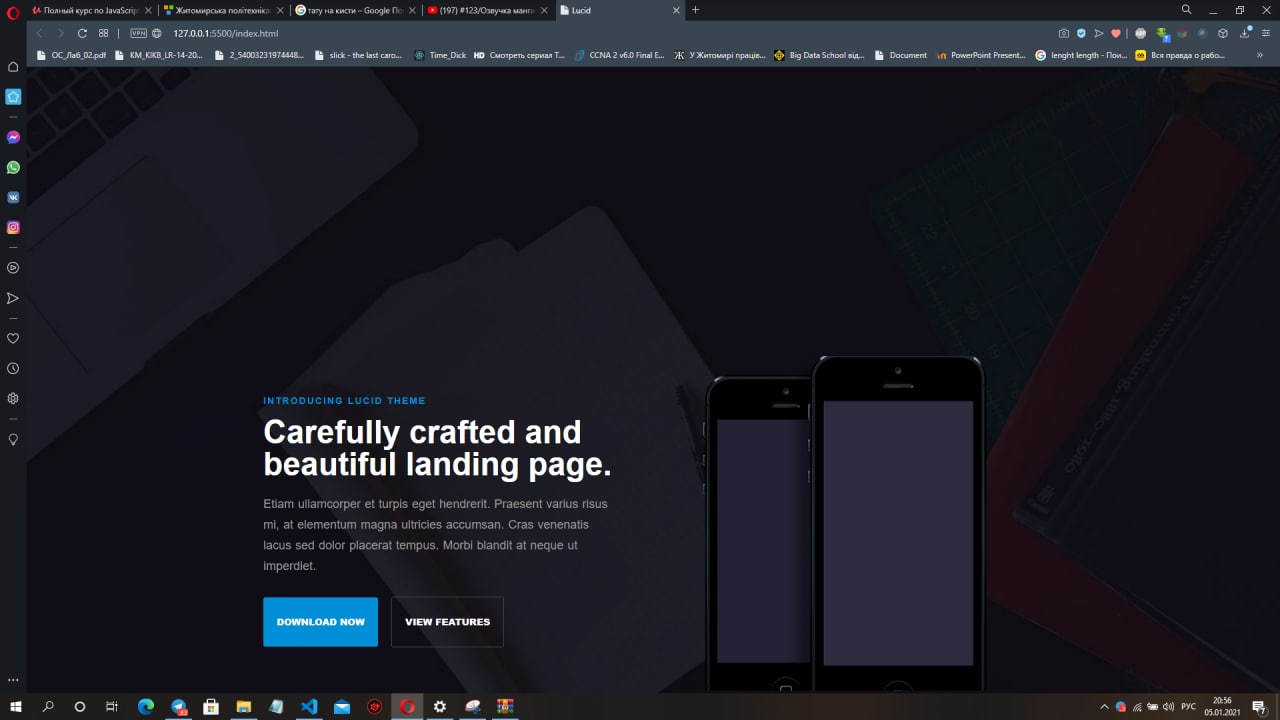Open Instagram in the Opera sidebar
Viewport: 1280px width, 720px height.
click(13, 227)
